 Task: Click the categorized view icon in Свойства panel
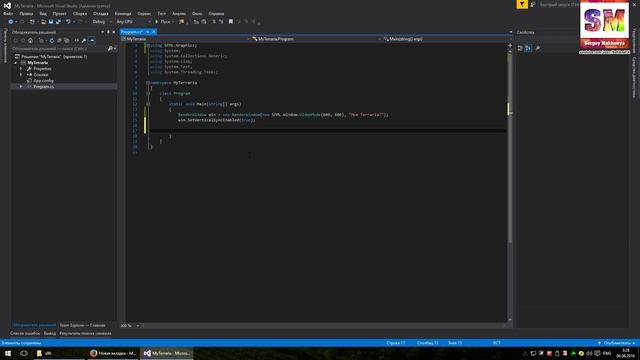(x=520, y=48)
